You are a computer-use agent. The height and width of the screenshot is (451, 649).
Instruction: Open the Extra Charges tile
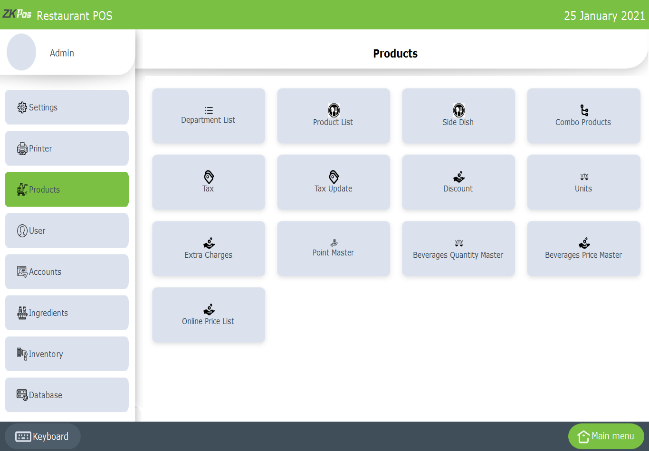(x=209, y=249)
